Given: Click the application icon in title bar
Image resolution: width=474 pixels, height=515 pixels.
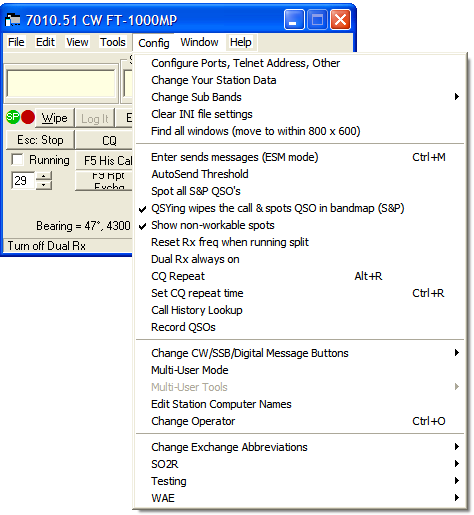Looking at the screenshot, I should tap(13, 20).
